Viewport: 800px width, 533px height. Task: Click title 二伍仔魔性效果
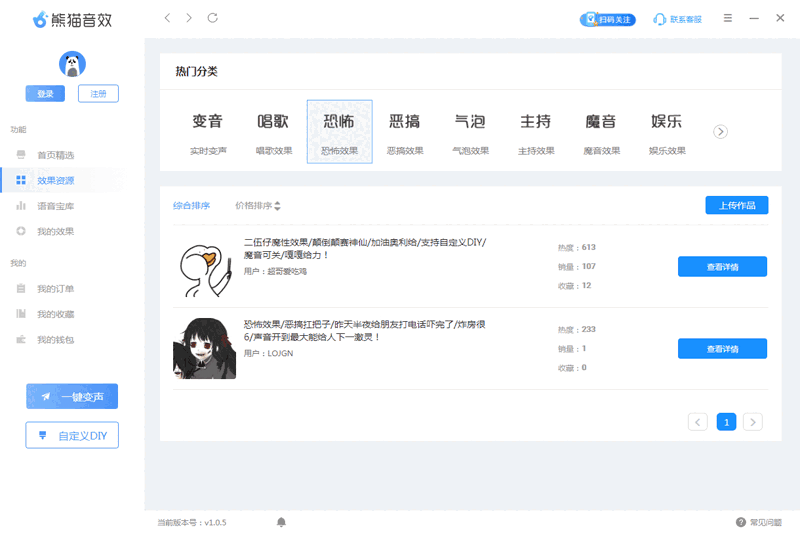click(x=365, y=248)
